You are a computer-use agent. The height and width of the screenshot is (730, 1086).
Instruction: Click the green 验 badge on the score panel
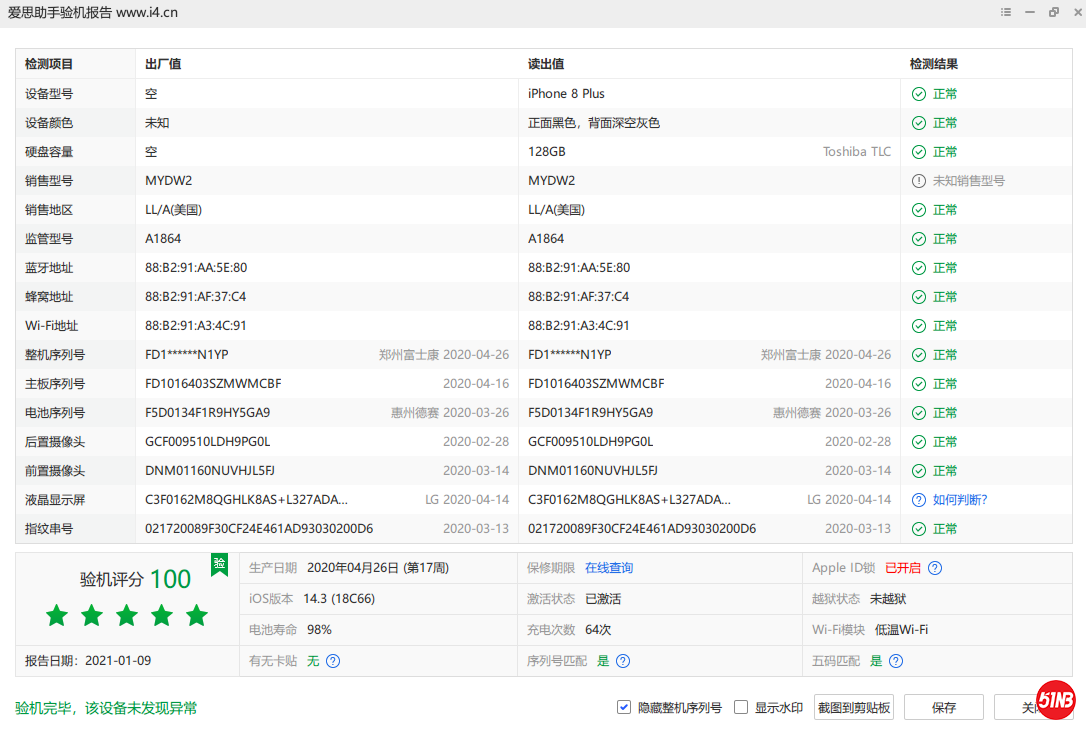click(219, 564)
